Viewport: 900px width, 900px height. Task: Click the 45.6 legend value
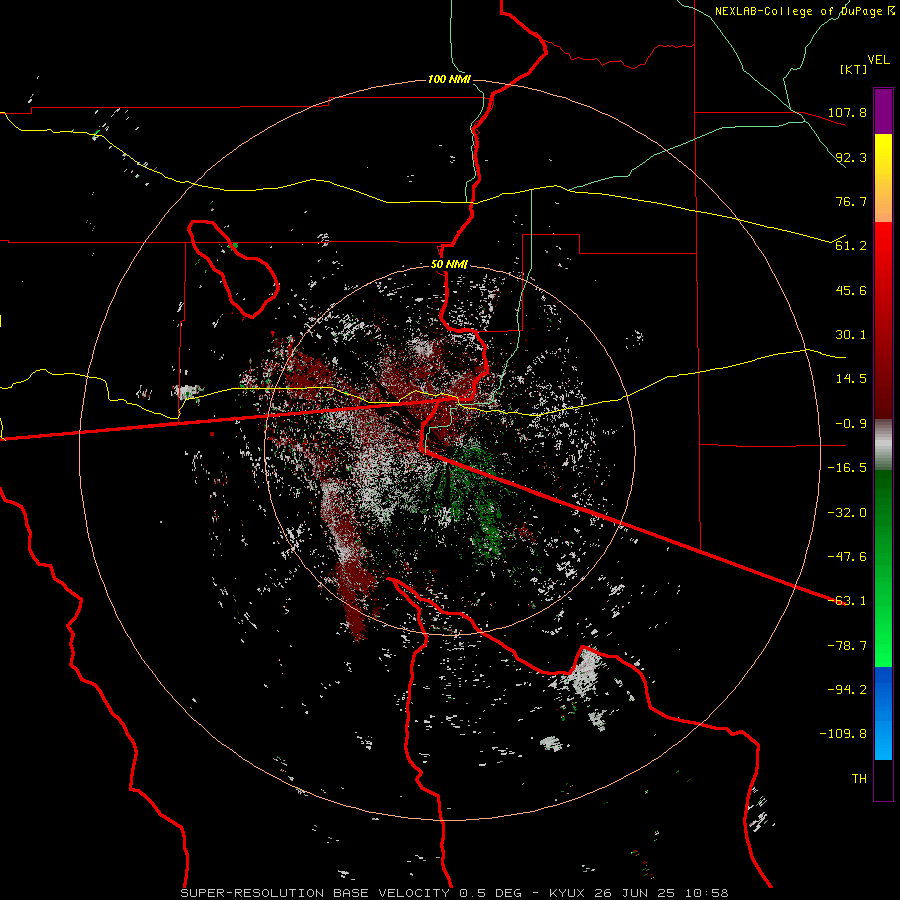click(851, 290)
